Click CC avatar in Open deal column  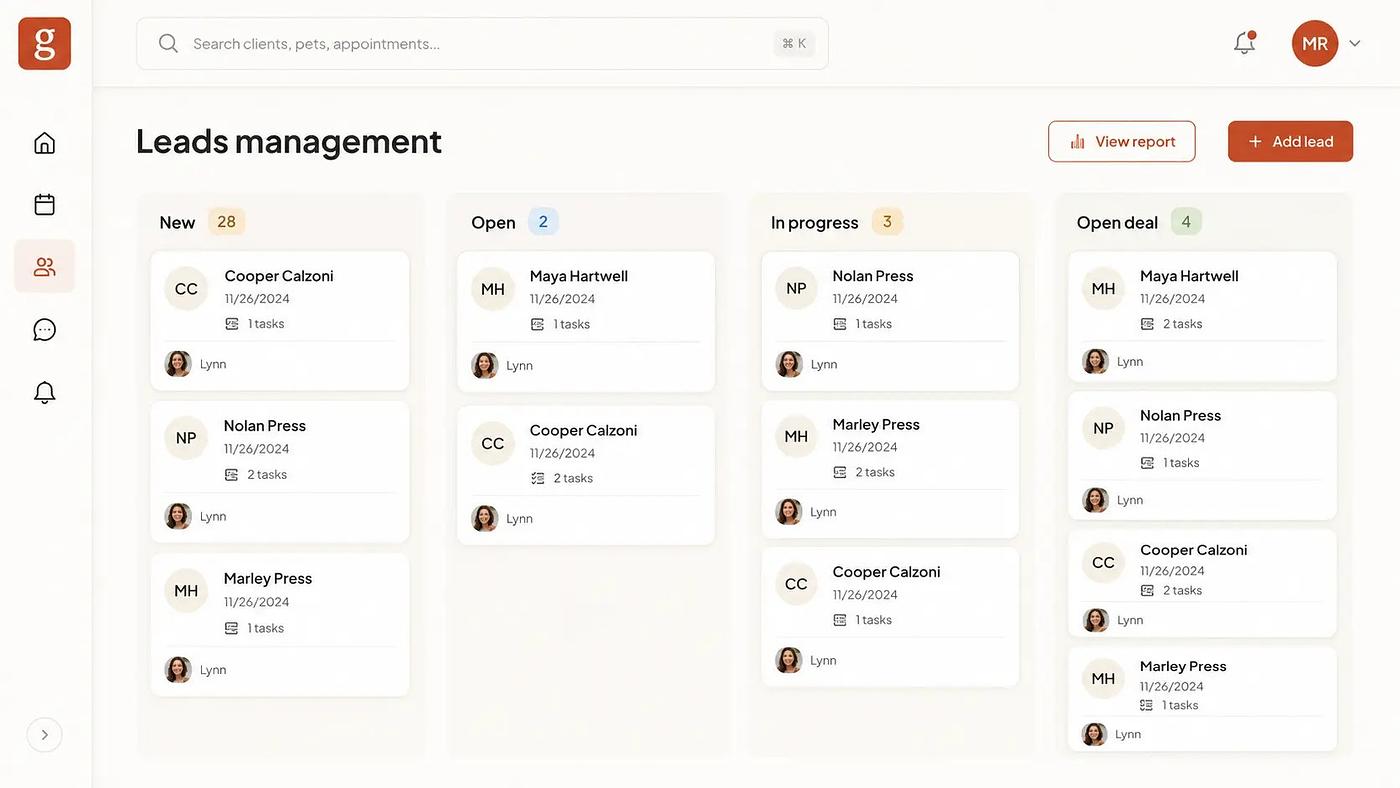pos(1103,563)
